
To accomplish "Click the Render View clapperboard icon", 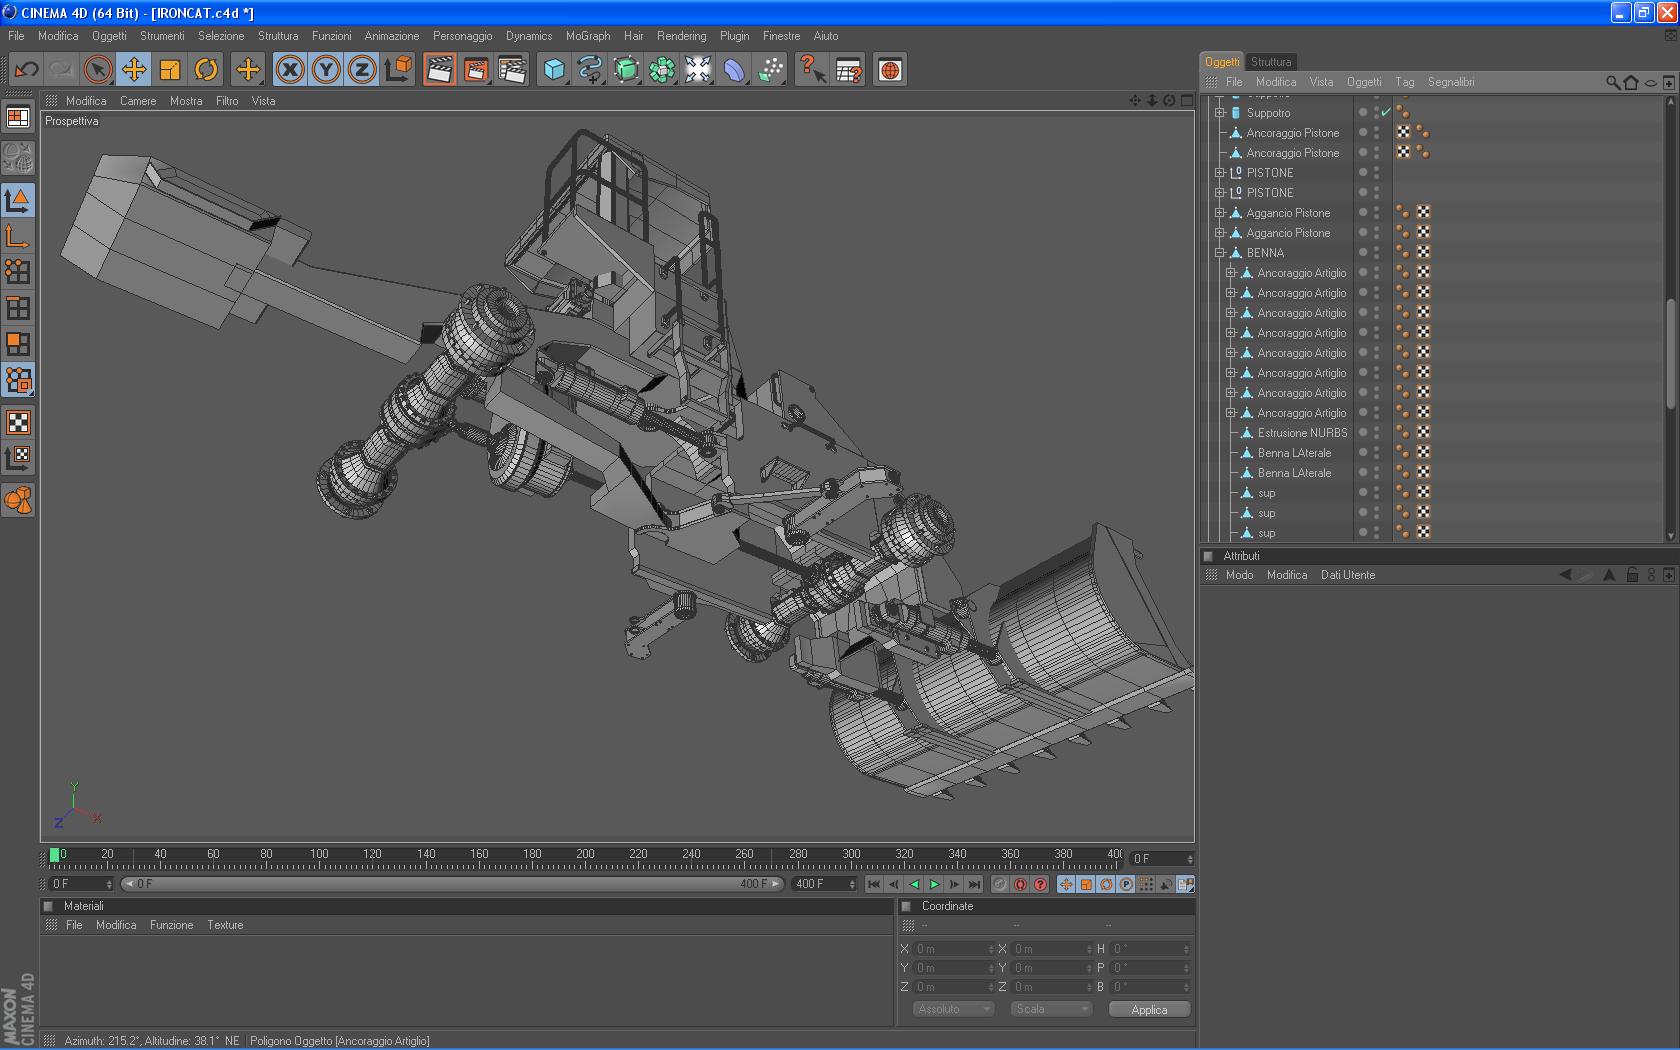I will [439, 70].
